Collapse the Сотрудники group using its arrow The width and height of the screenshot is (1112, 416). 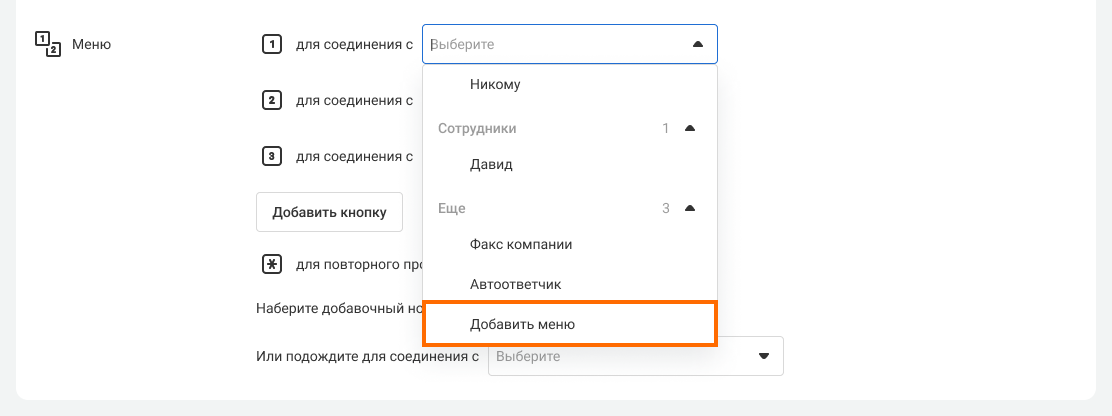(x=689, y=129)
